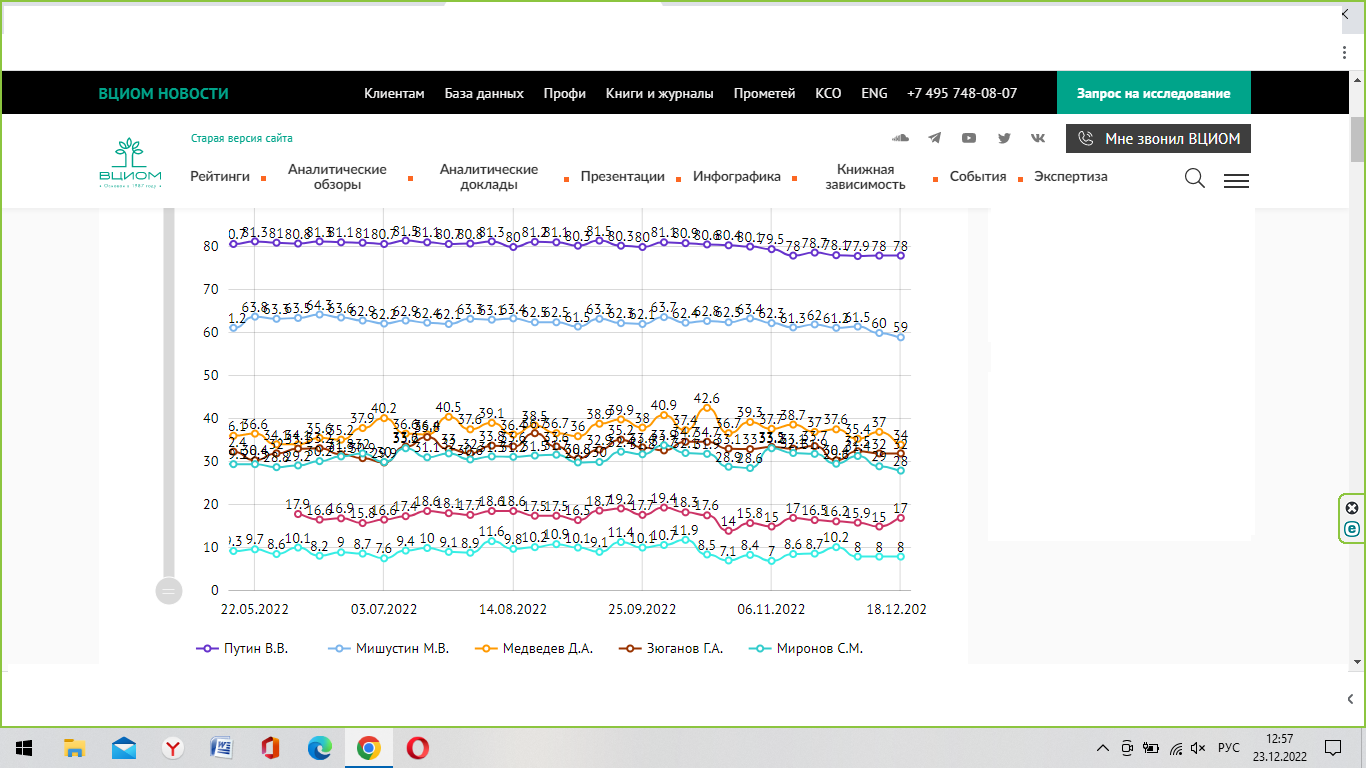Open the Старая версия сайта link
Image resolution: width=1366 pixels, height=768 pixels.
[242, 138]
